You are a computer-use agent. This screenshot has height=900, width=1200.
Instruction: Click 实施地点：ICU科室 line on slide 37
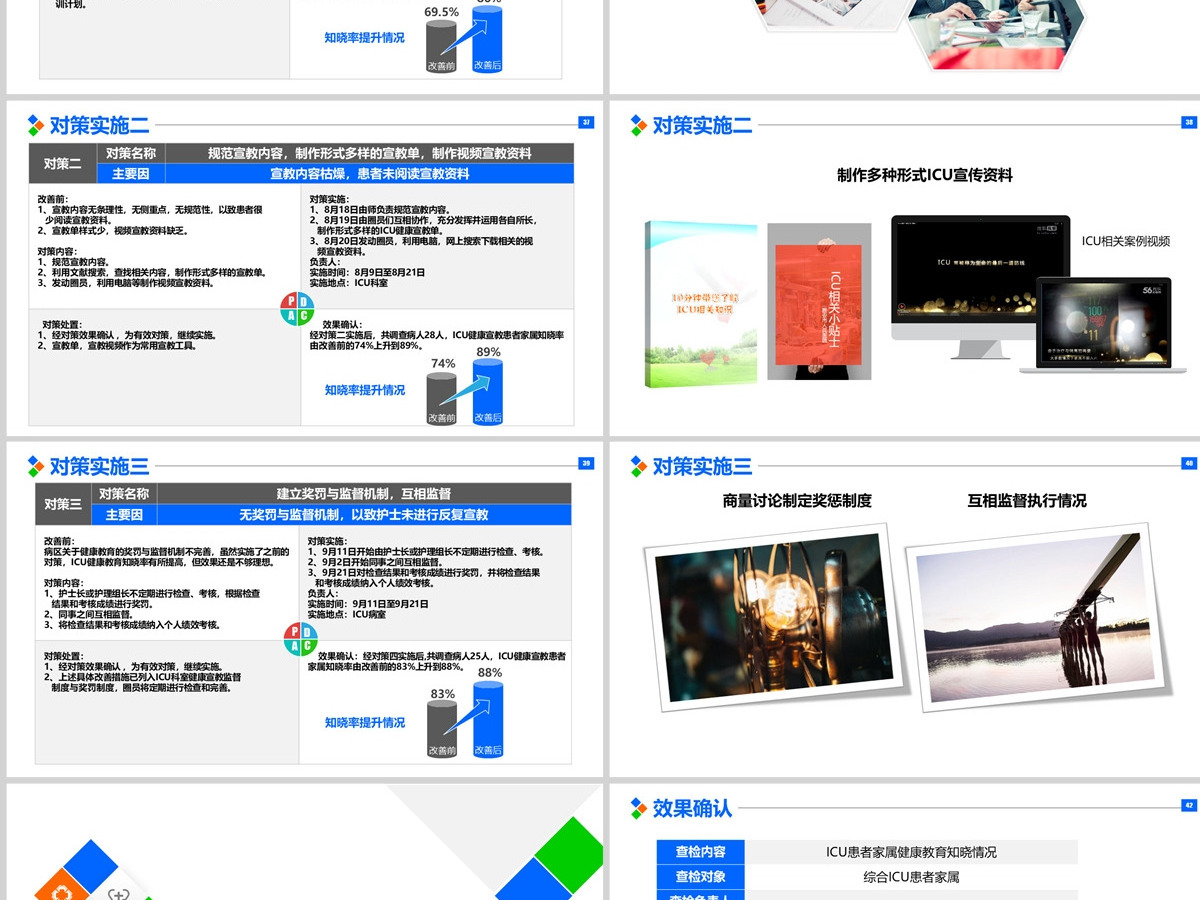[x=349, y=283]
